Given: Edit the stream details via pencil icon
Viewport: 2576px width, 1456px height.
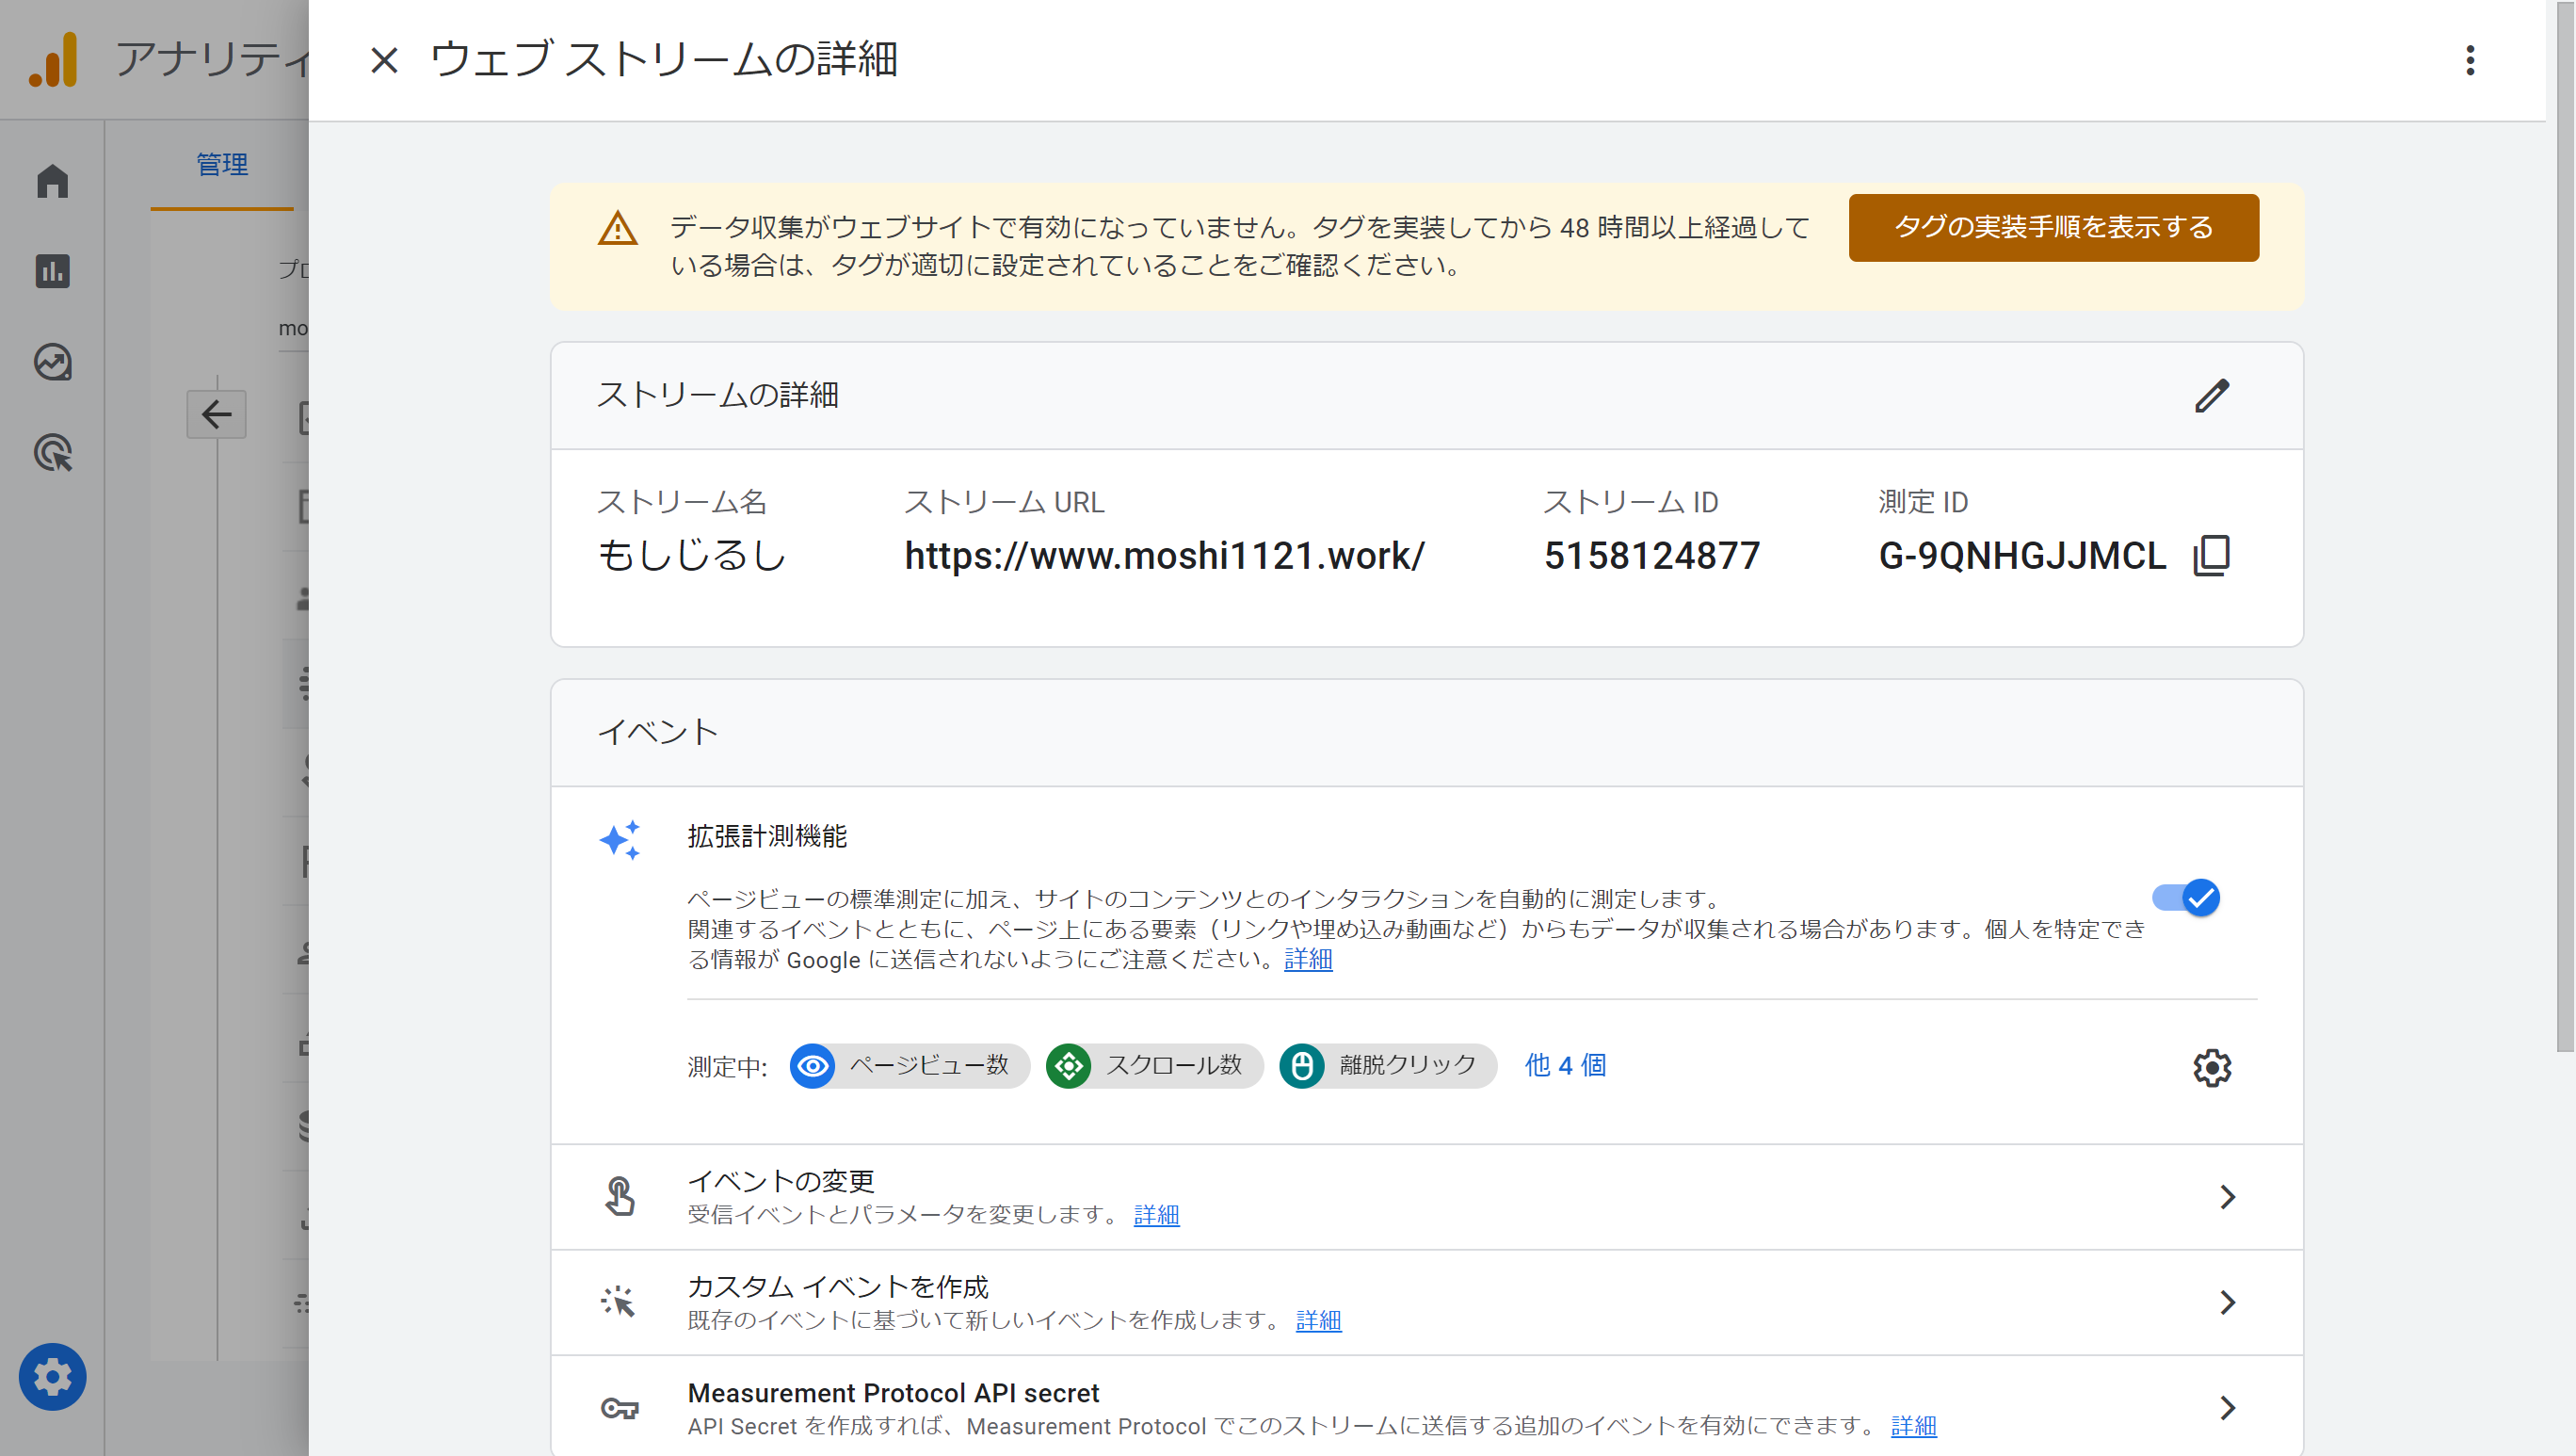Looking at the screenshot, I should (2213, 396).
